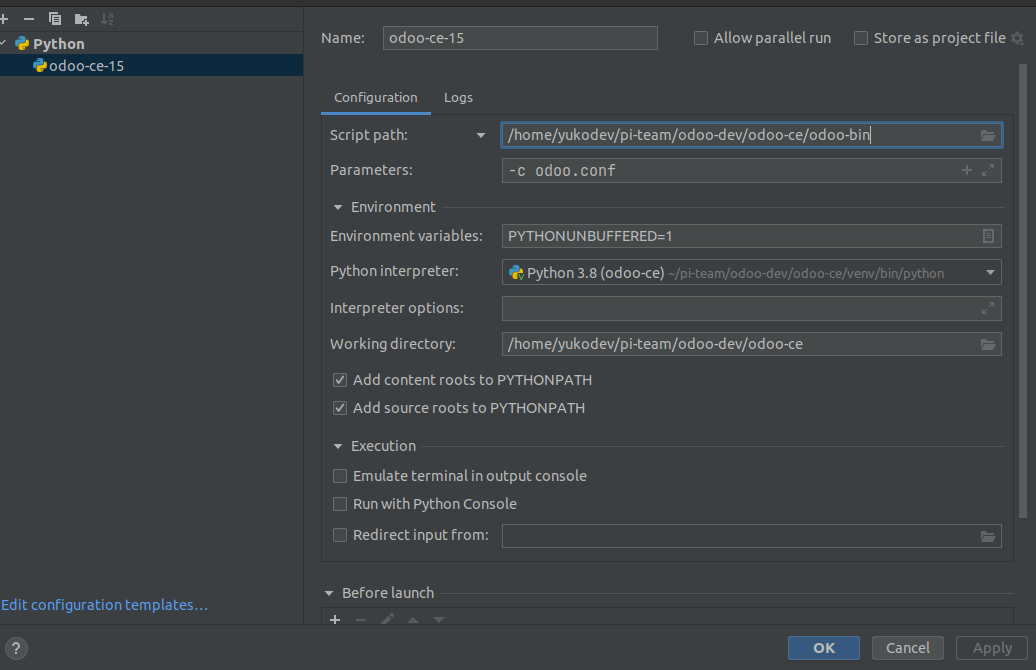Open Edit configuration templates
The height and width of the screenshot is (670, 1036).
point(104,604)
